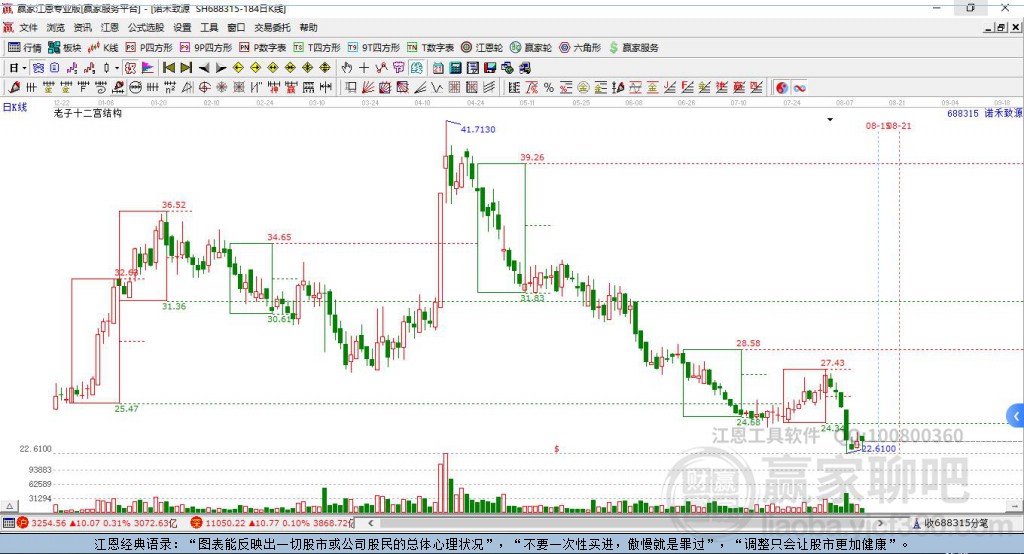Click the black right arrow icon
The height and width of the screenshot is (554, 1024).
click(221, 68)
